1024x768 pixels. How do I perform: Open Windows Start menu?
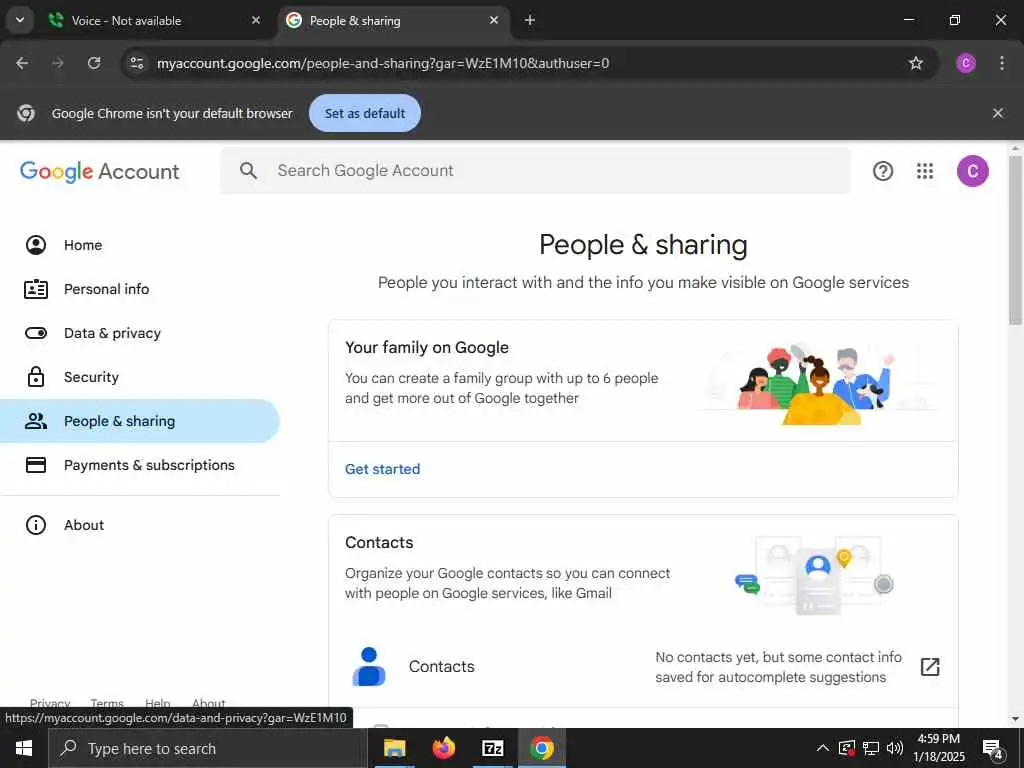click(24, 748)
